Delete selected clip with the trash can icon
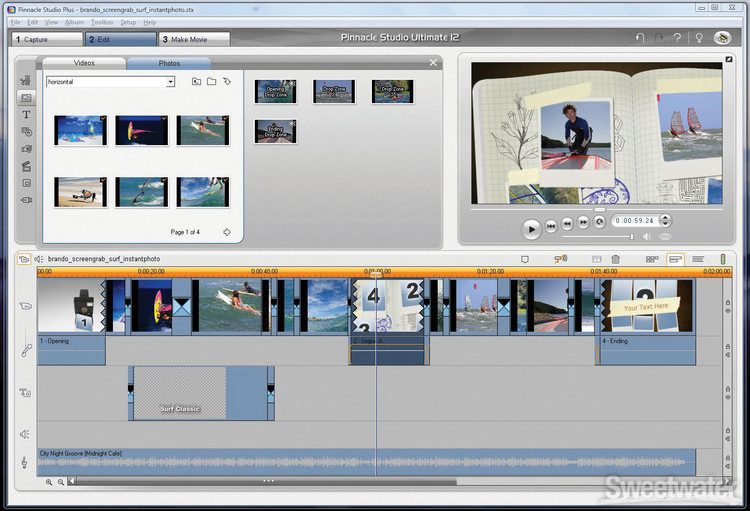Screen dimensions: 750x511 616,259
